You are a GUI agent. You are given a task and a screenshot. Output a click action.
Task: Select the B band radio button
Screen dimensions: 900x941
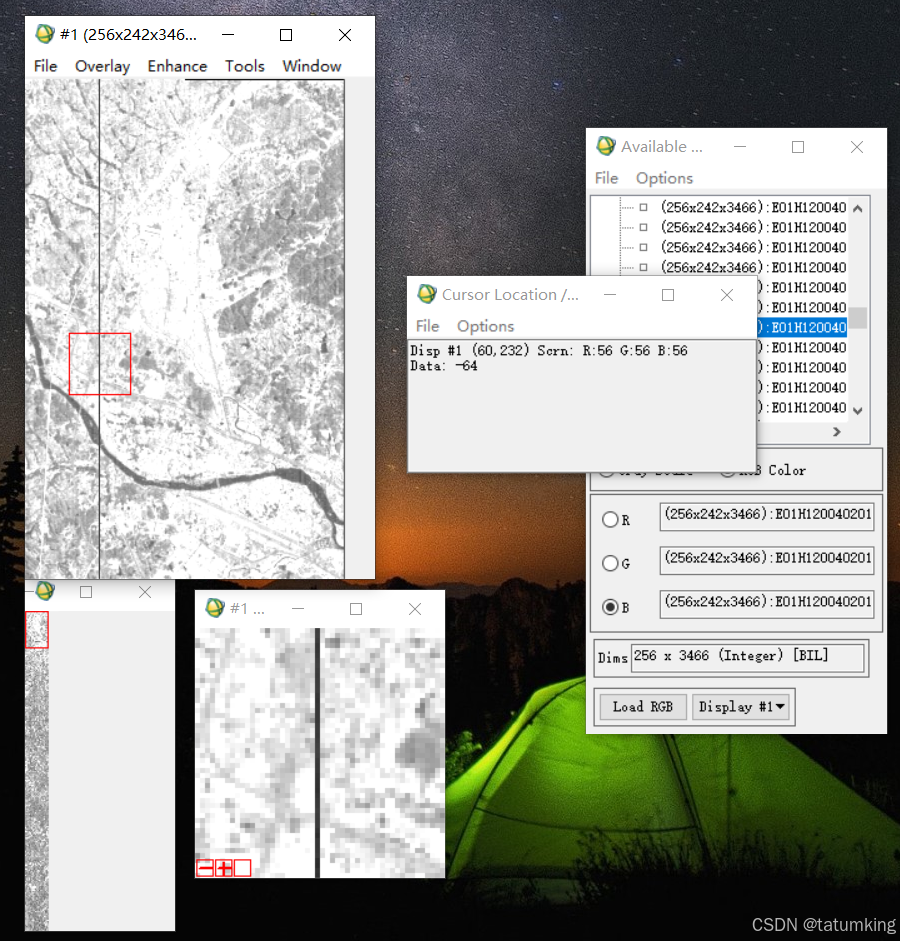[610, 607]
